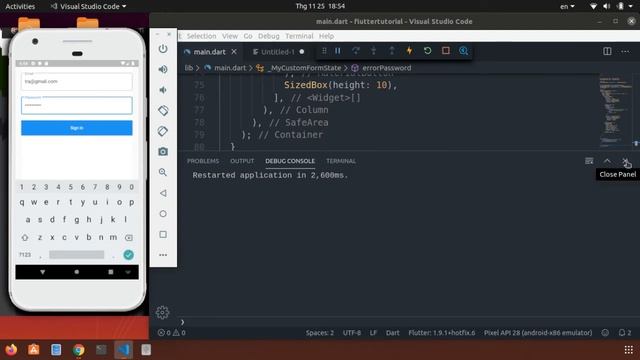Split the editor to the right
This screenshot has width=640, height=360.
[607, 51]
